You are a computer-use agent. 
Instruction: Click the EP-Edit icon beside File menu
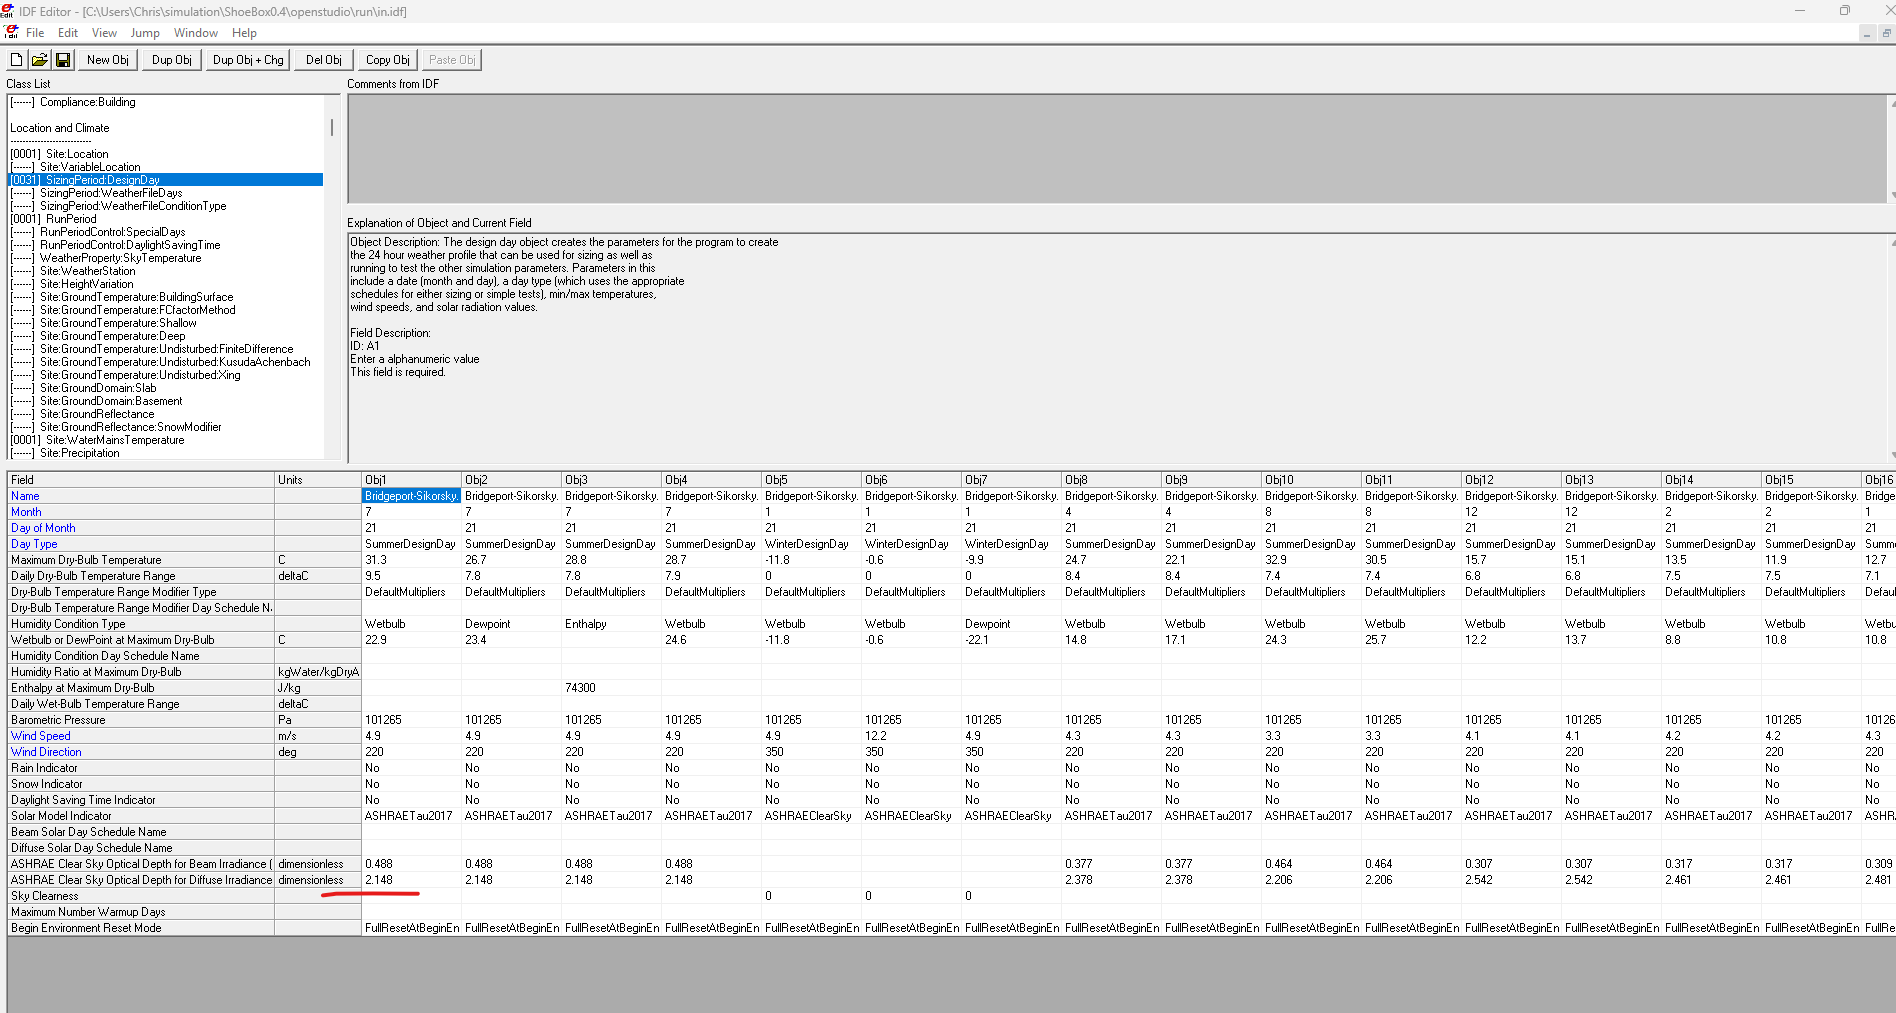pos(11,33)
